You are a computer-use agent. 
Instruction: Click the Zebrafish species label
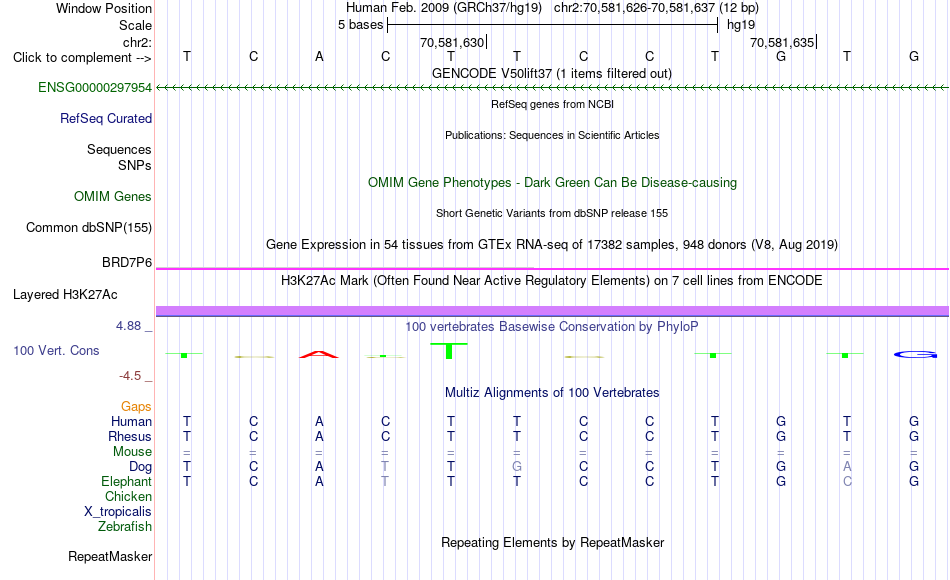[x=125, y=527]
